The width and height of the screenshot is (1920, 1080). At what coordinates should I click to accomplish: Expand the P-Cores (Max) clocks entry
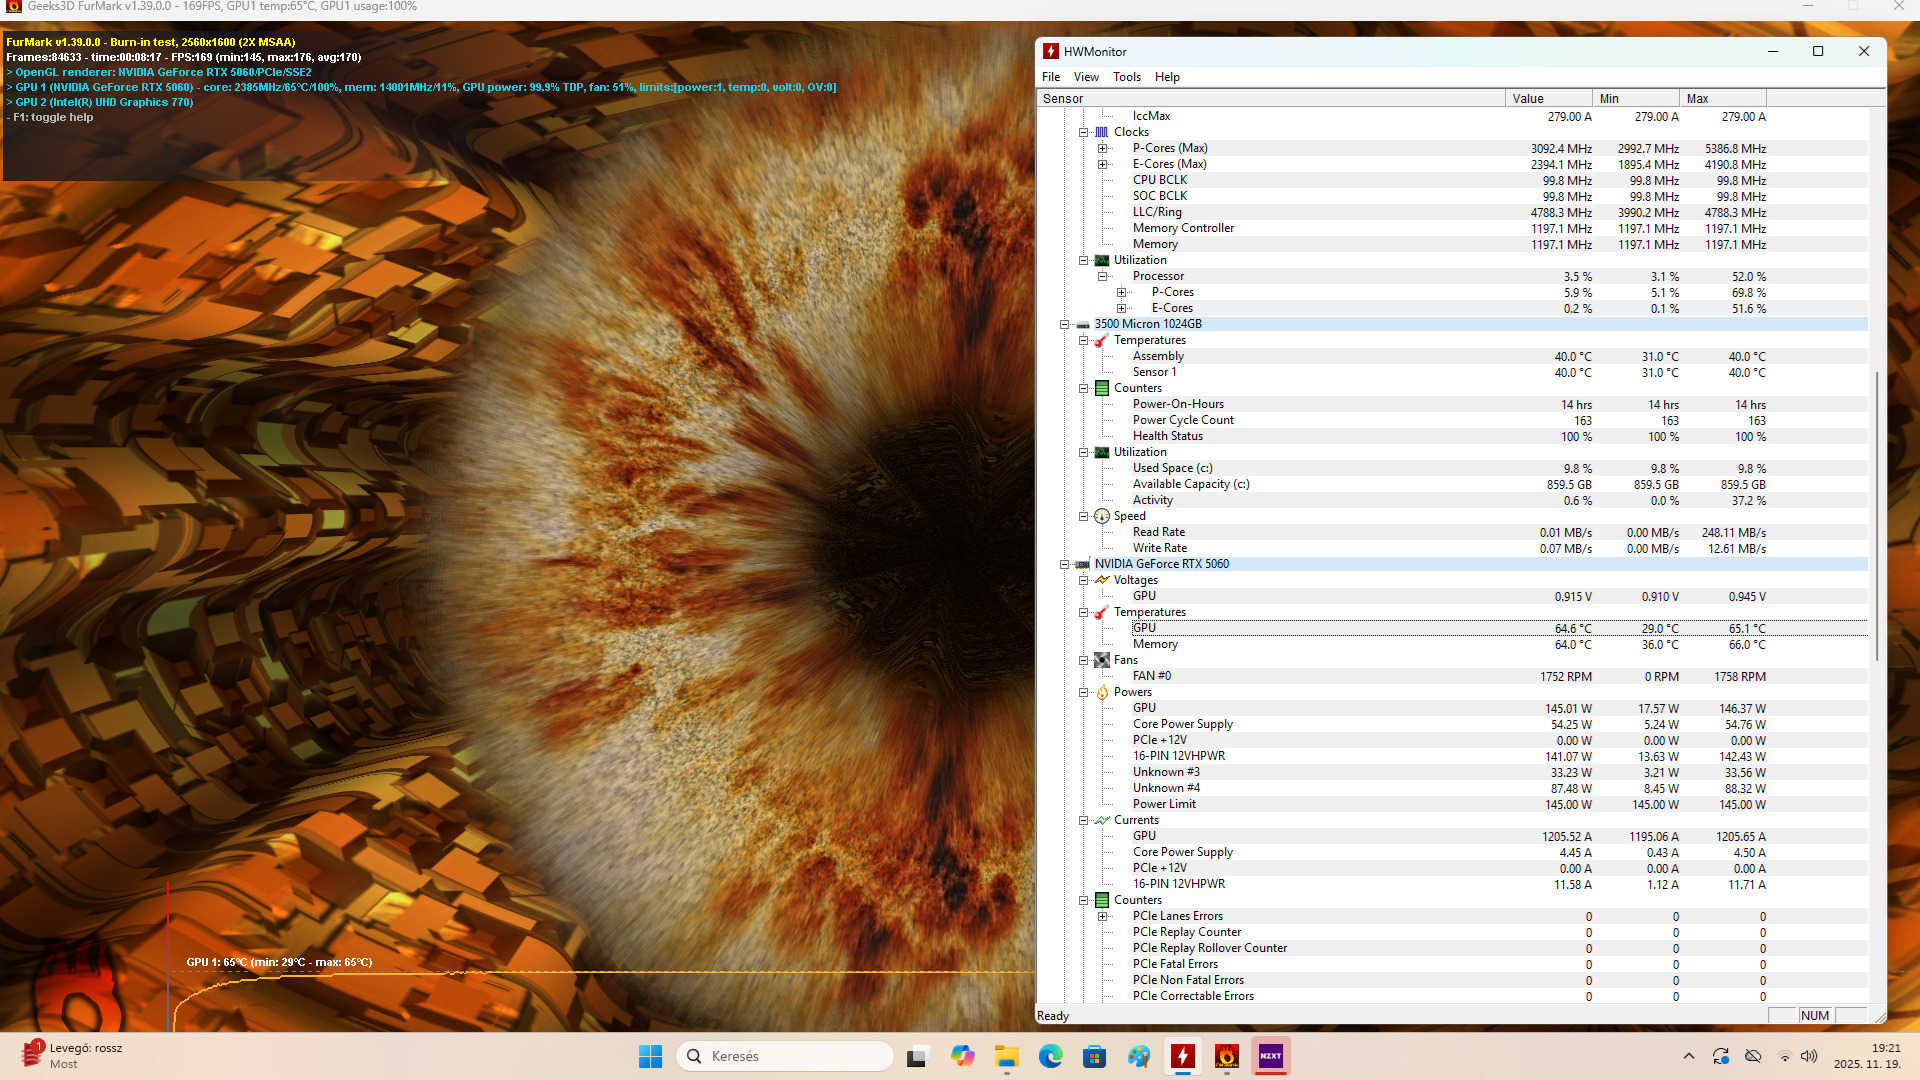pos(1103,148)
